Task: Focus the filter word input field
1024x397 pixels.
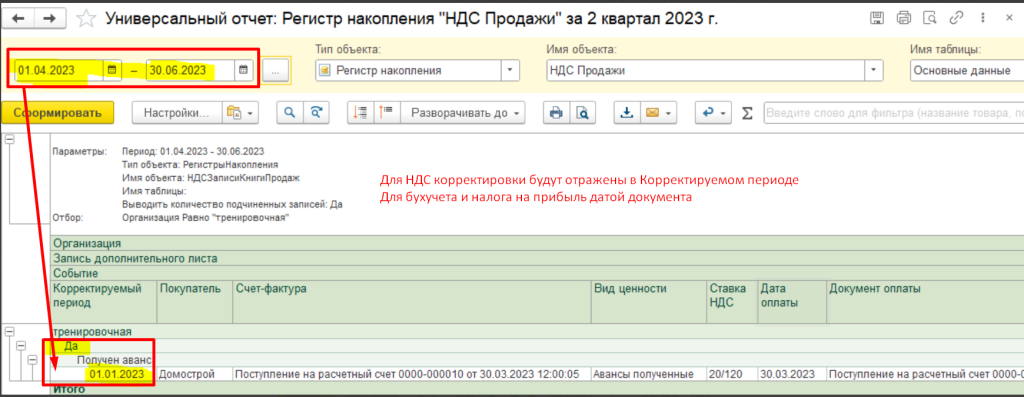Action: pos(893,113)
